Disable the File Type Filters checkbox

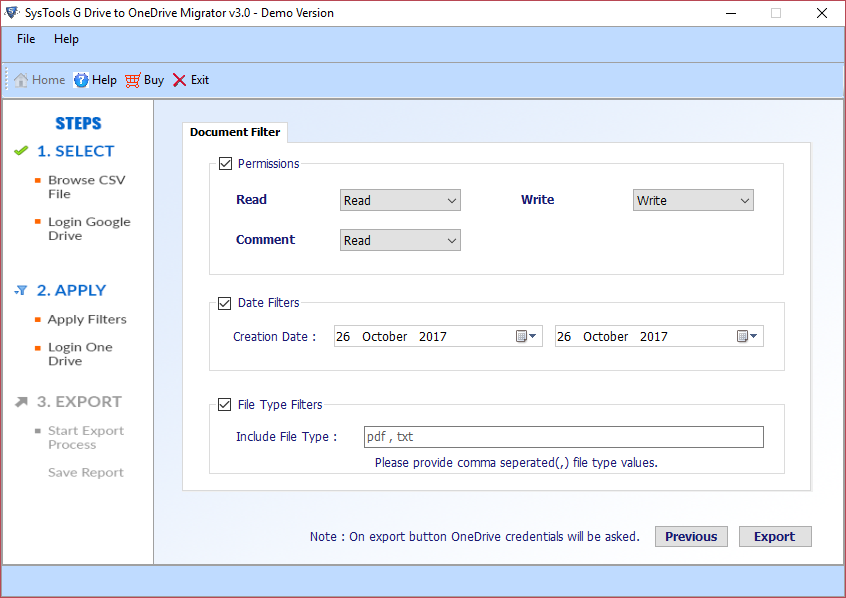click(224, 405)
